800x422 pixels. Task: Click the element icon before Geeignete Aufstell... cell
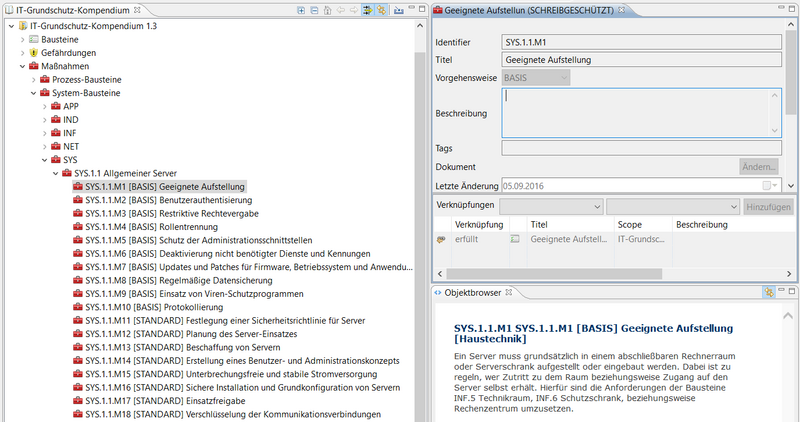click(515, 239)
